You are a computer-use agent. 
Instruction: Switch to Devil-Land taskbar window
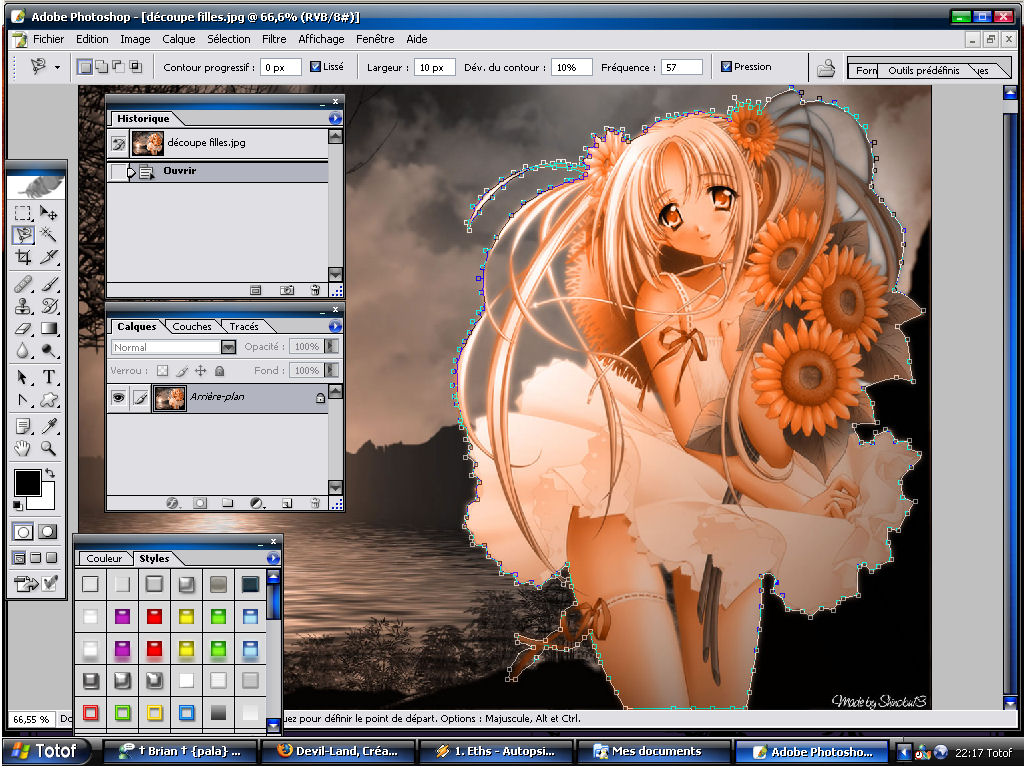[x=338, y=752]
